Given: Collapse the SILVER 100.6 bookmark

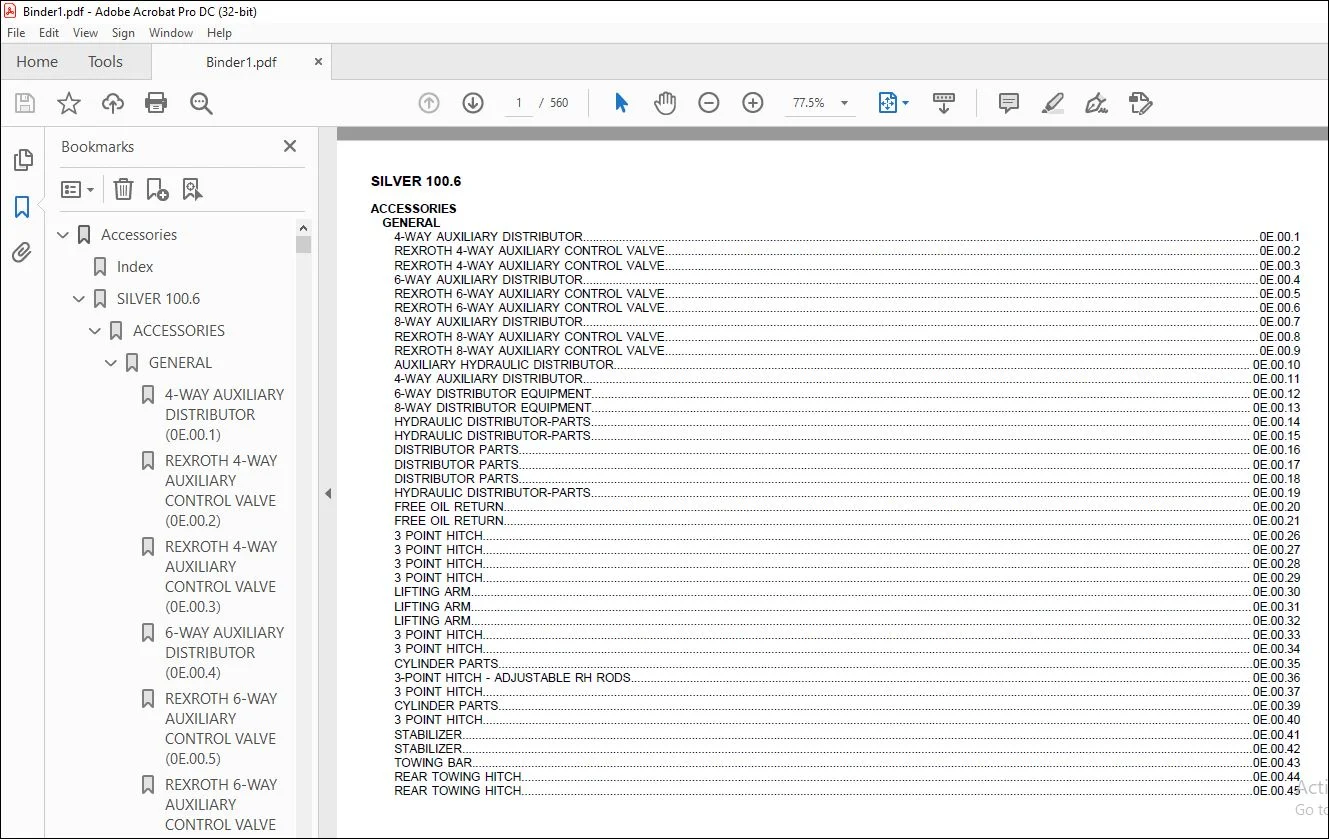Looking at the screenshot, I should 79,299.
